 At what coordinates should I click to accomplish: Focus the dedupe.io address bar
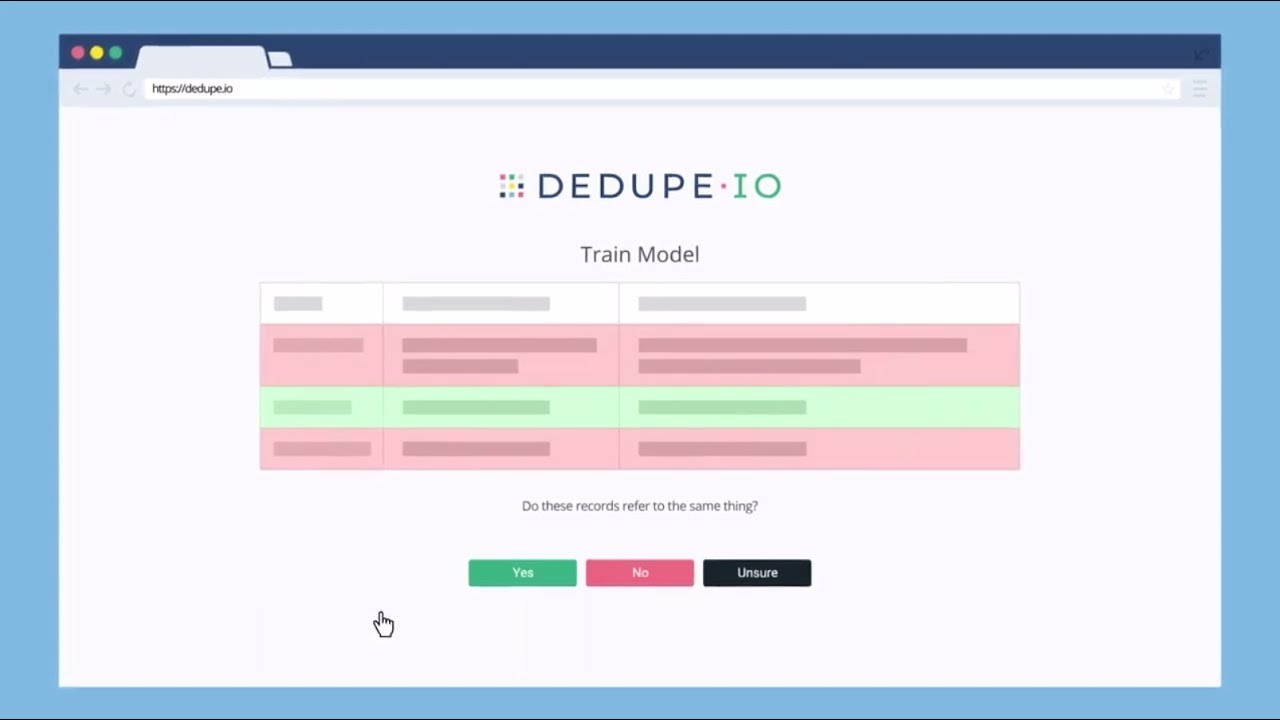(x=661, y=89)
